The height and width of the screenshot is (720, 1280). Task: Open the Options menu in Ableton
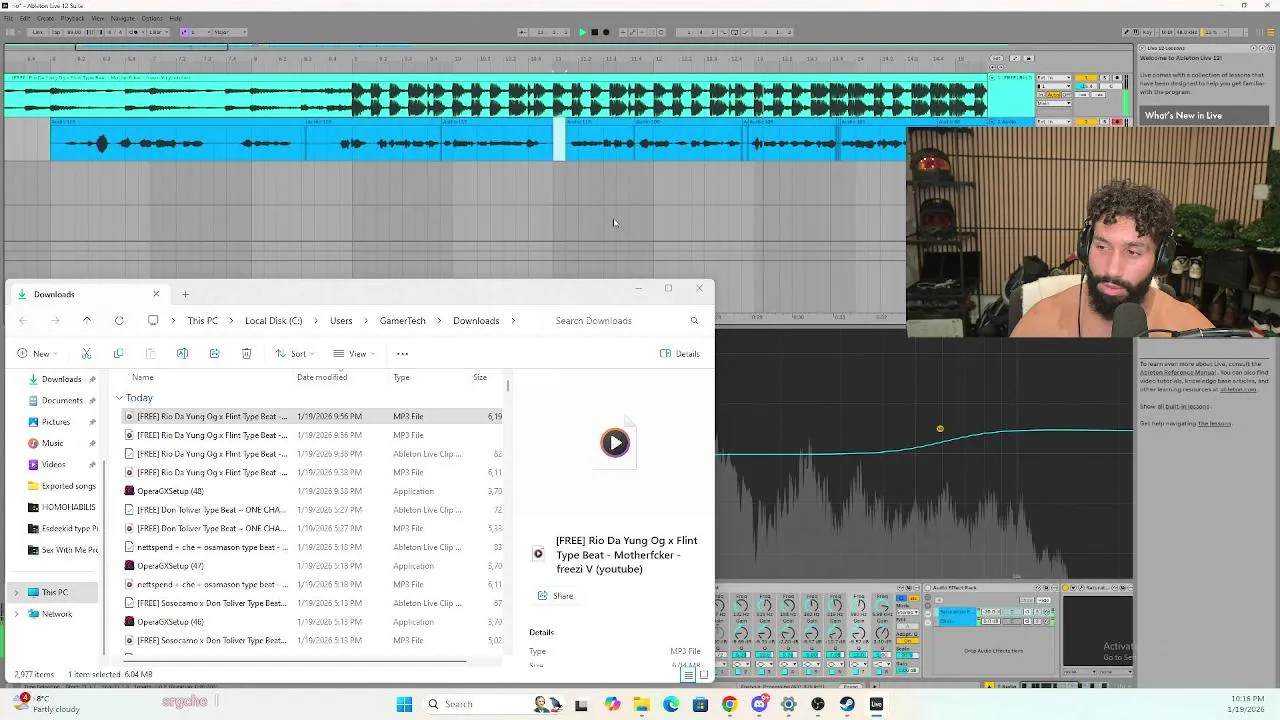[152, 18]
